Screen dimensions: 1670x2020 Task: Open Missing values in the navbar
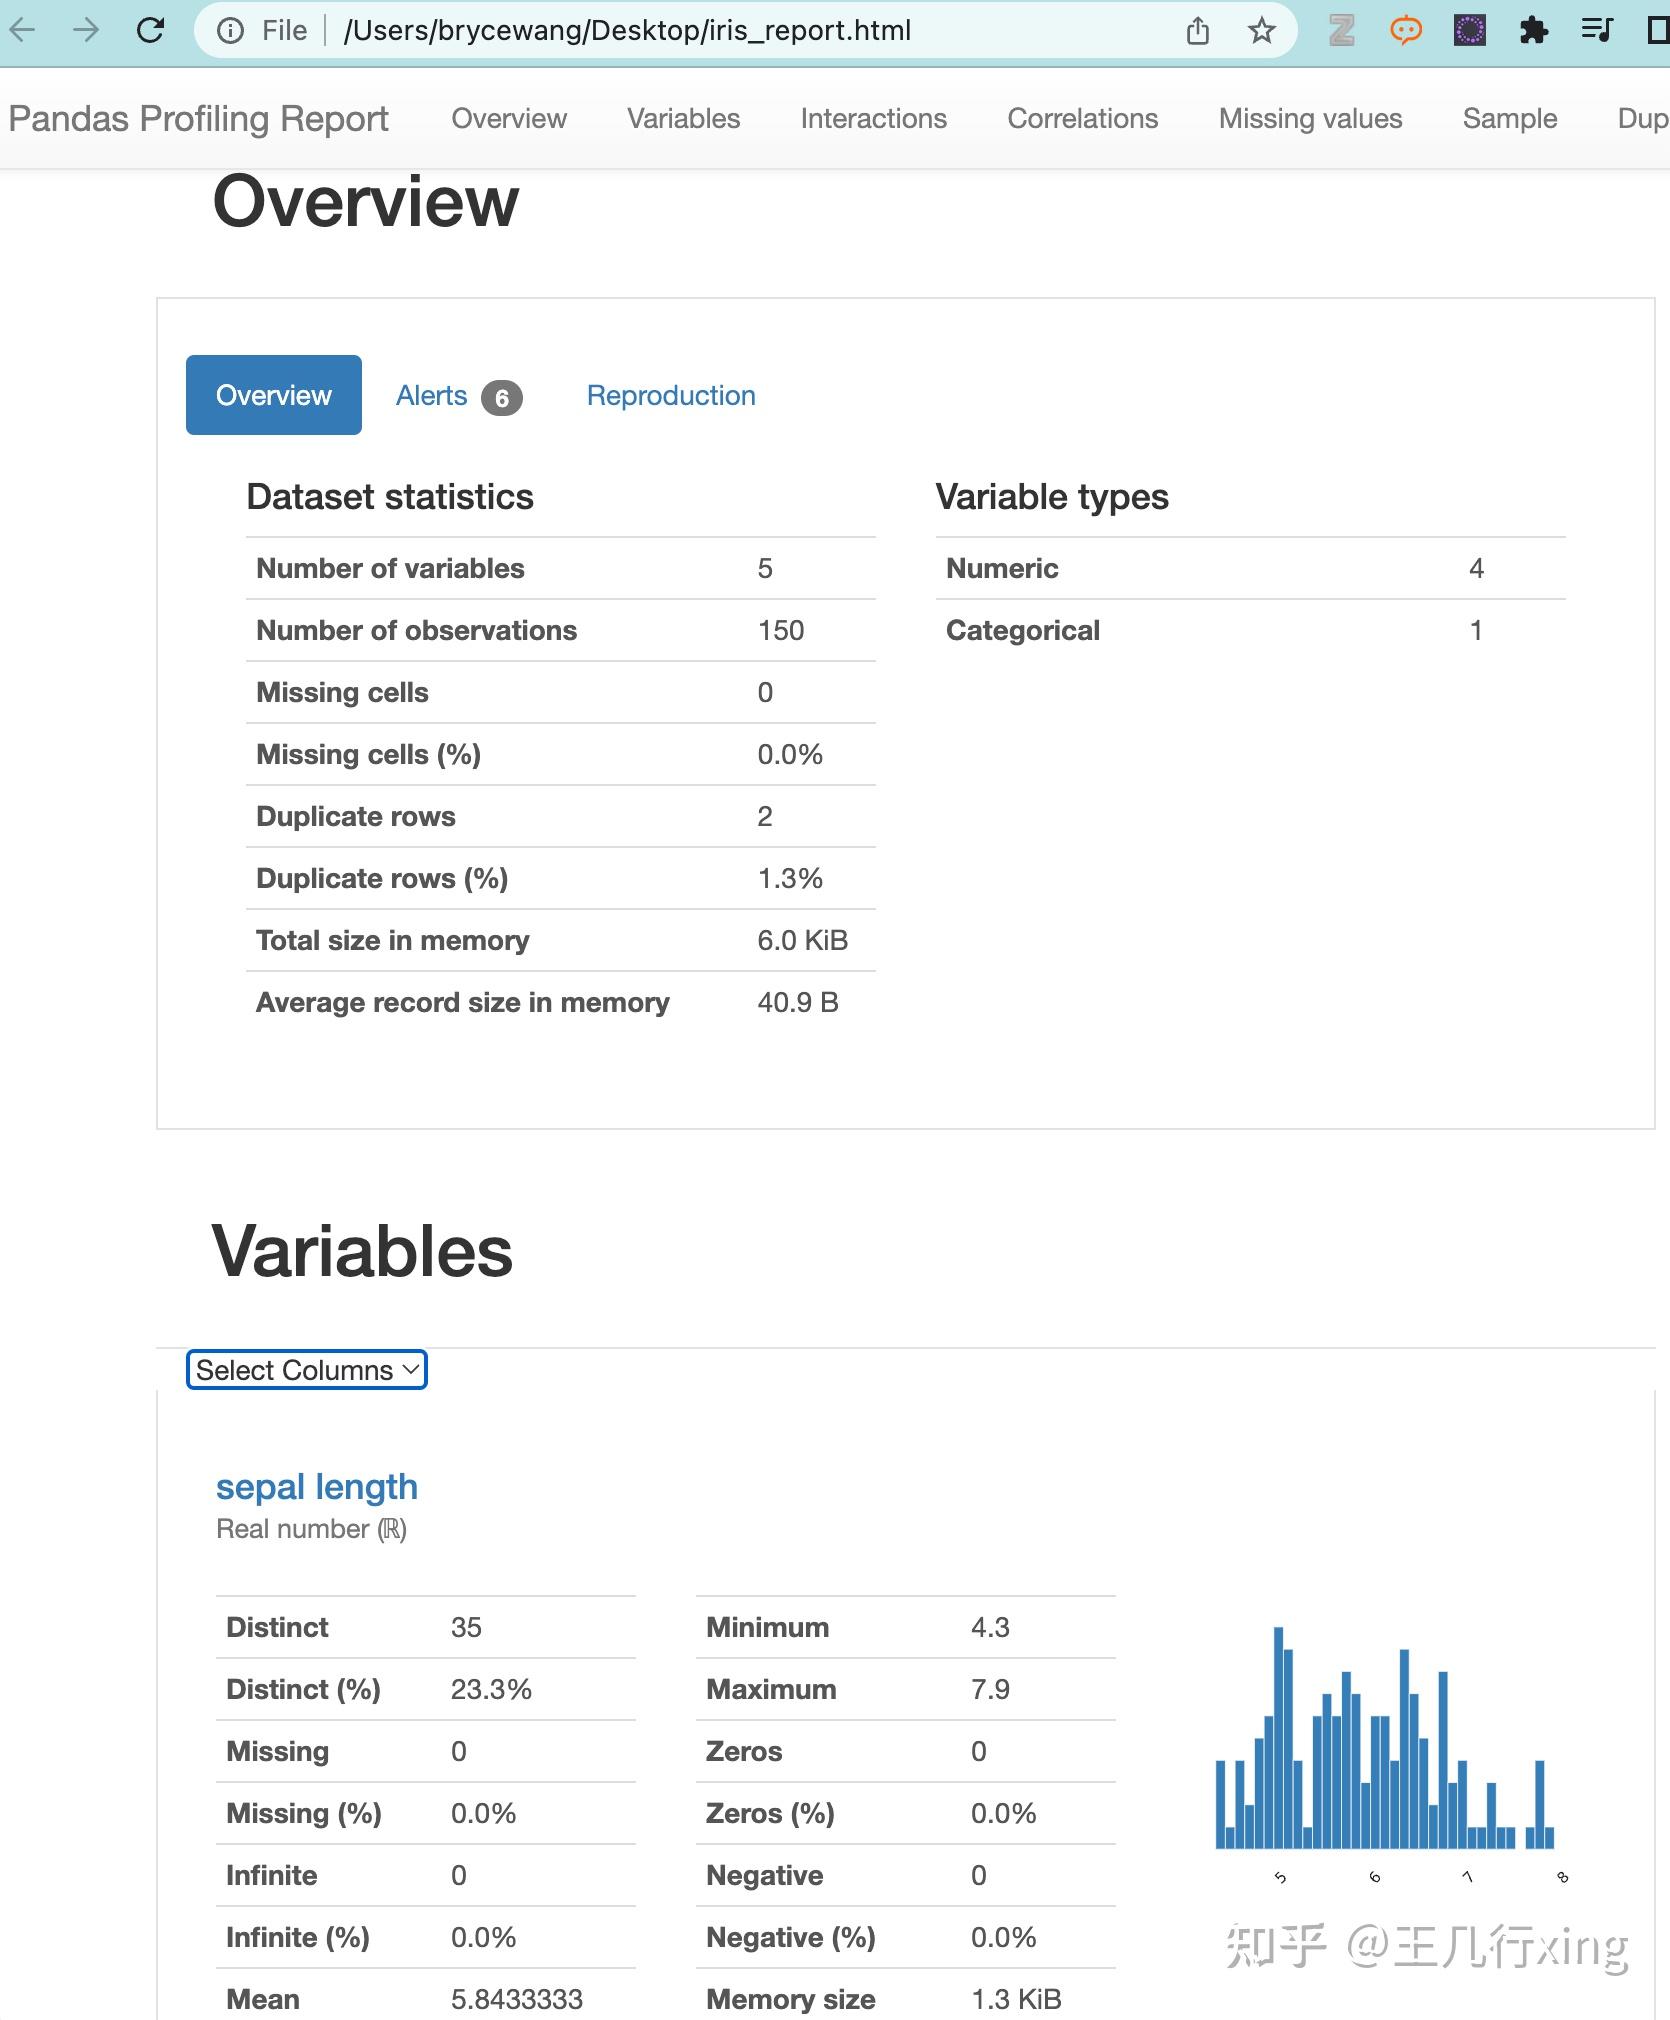tap(1310, 119)
